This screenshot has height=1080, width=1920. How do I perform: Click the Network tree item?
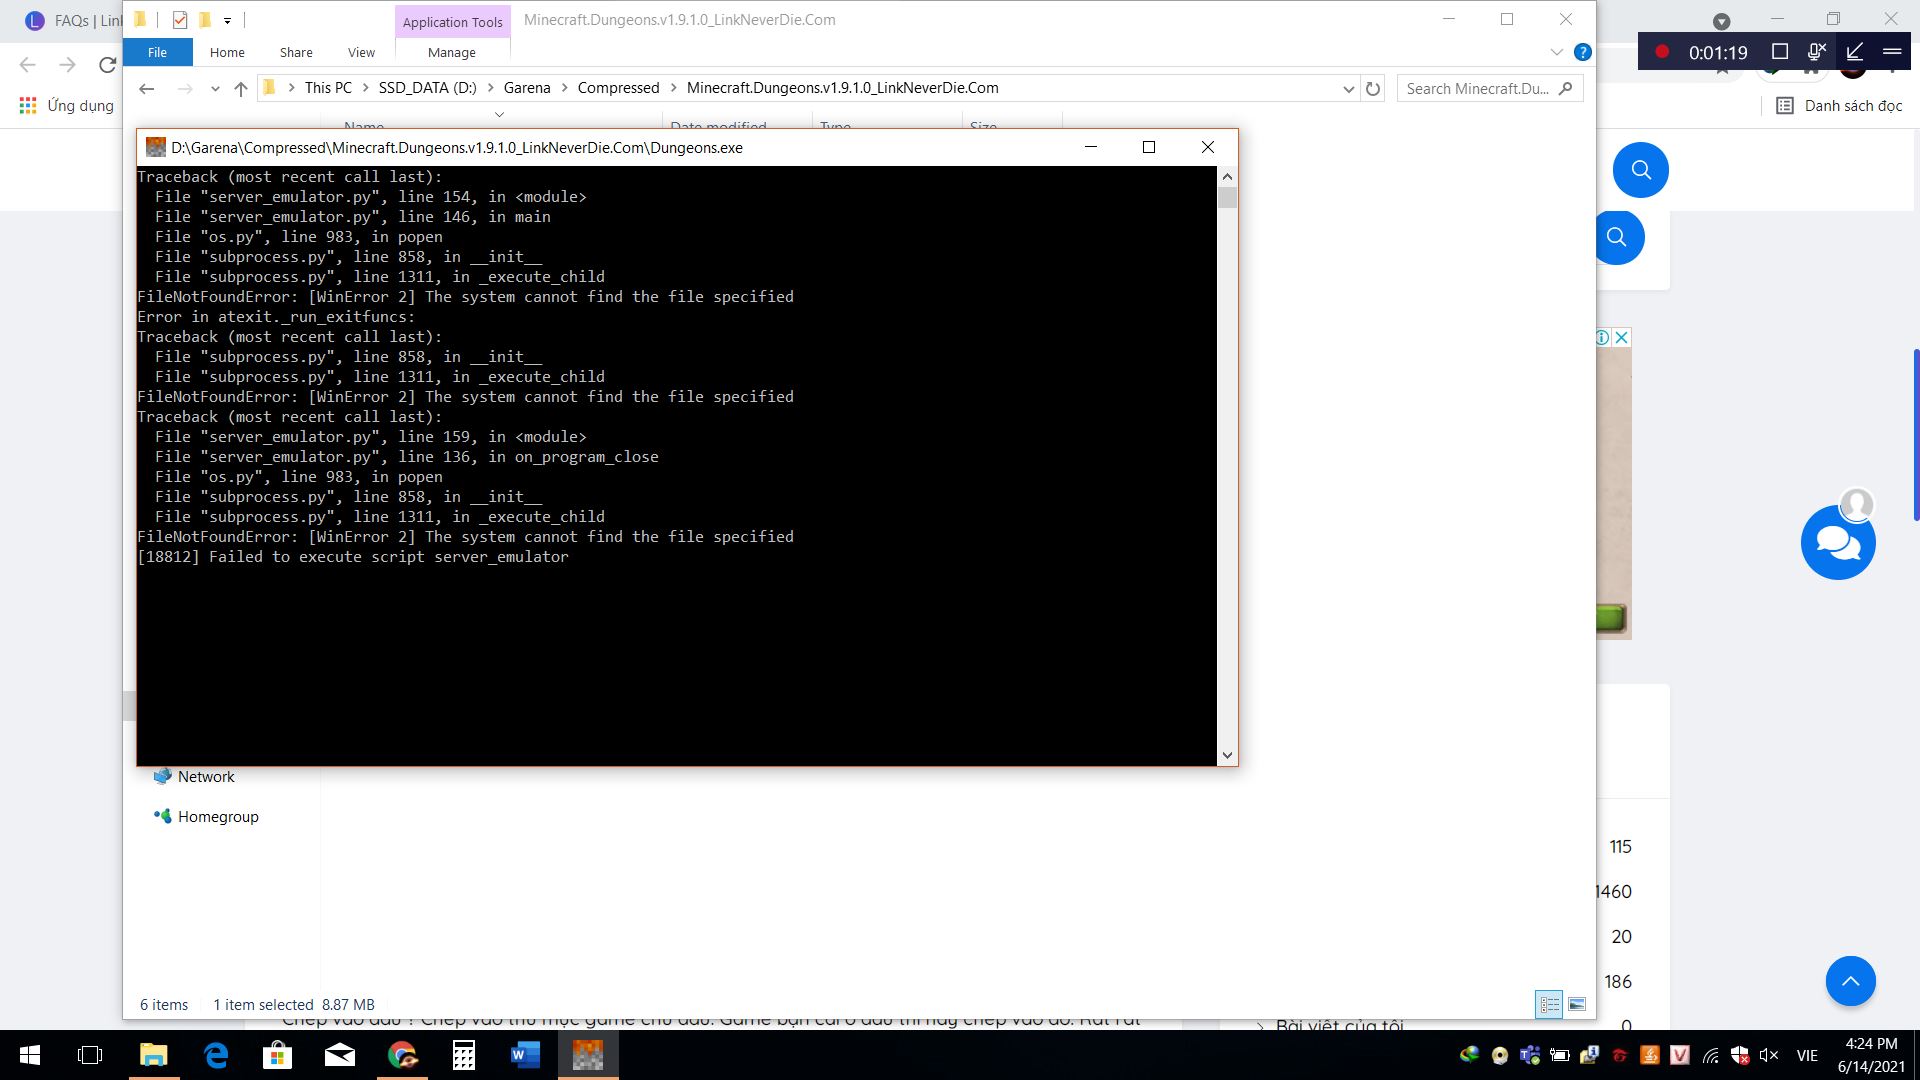coord(206,777)
